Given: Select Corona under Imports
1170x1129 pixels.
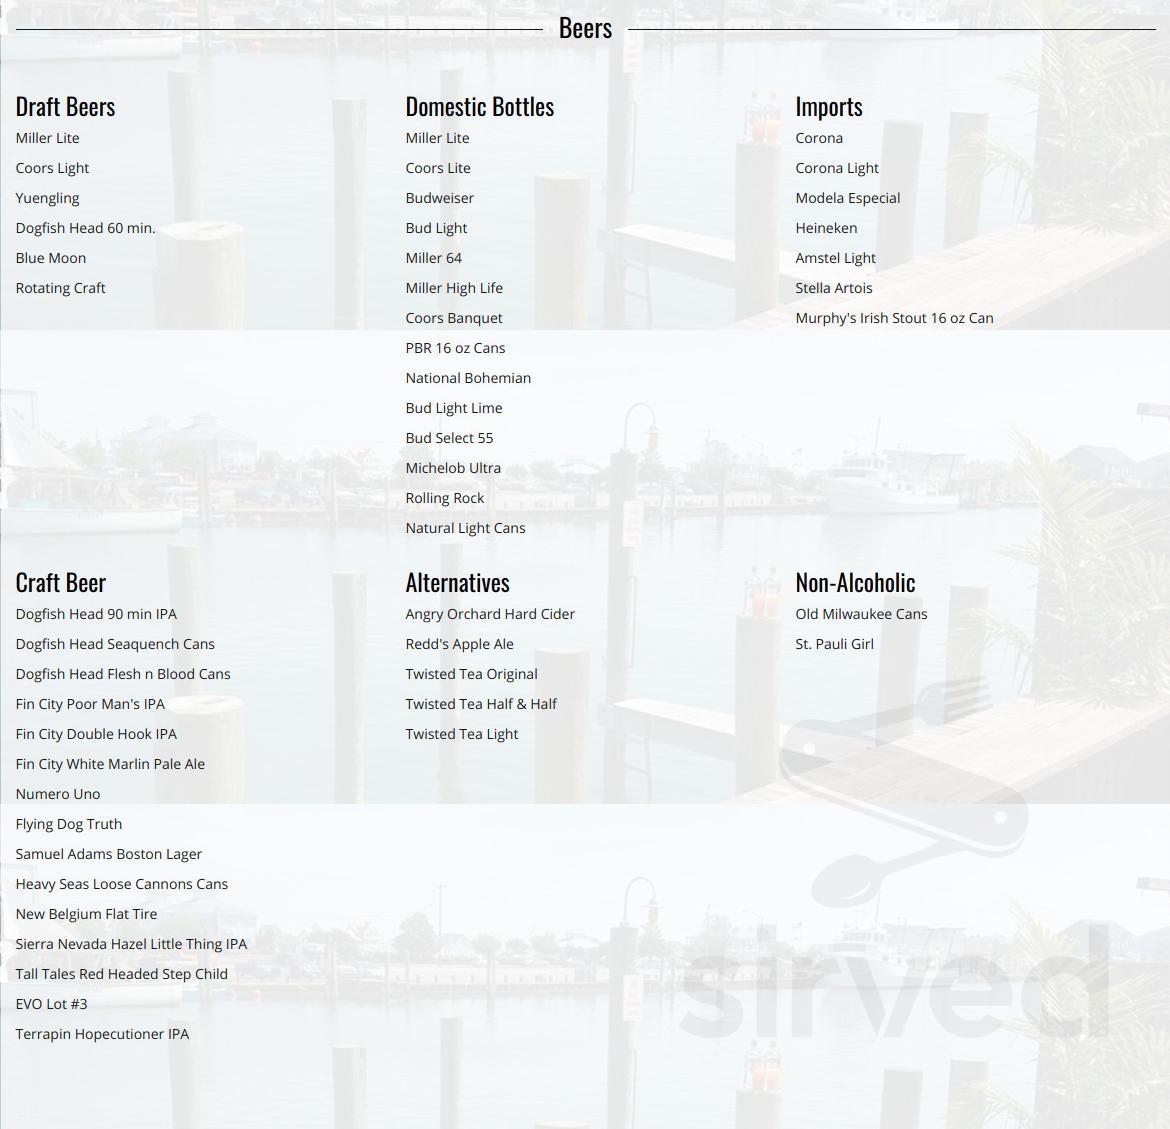Looking at the screenshot, I should point(819,138).
